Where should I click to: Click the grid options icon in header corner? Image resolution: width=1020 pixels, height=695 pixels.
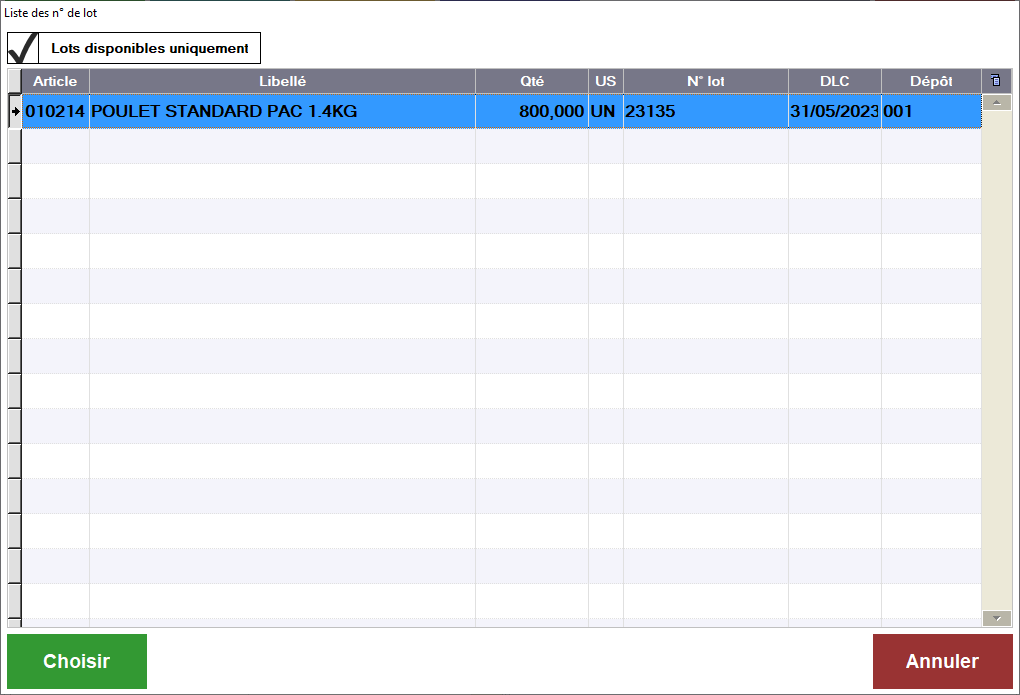(995, 81)
